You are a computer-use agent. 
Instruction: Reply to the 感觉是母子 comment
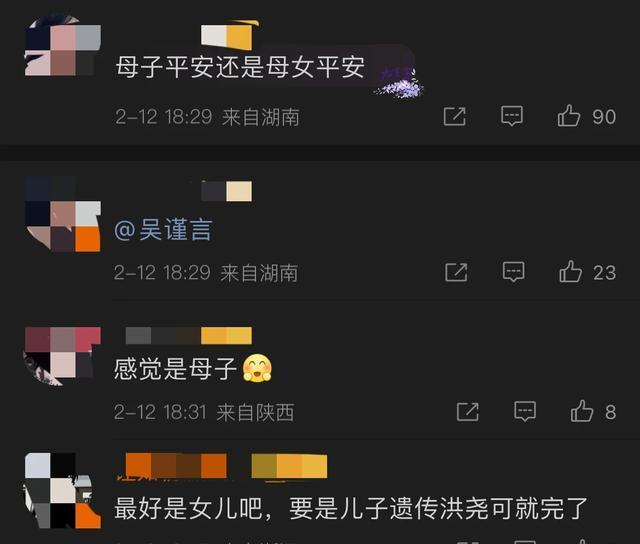pos(525,411)
